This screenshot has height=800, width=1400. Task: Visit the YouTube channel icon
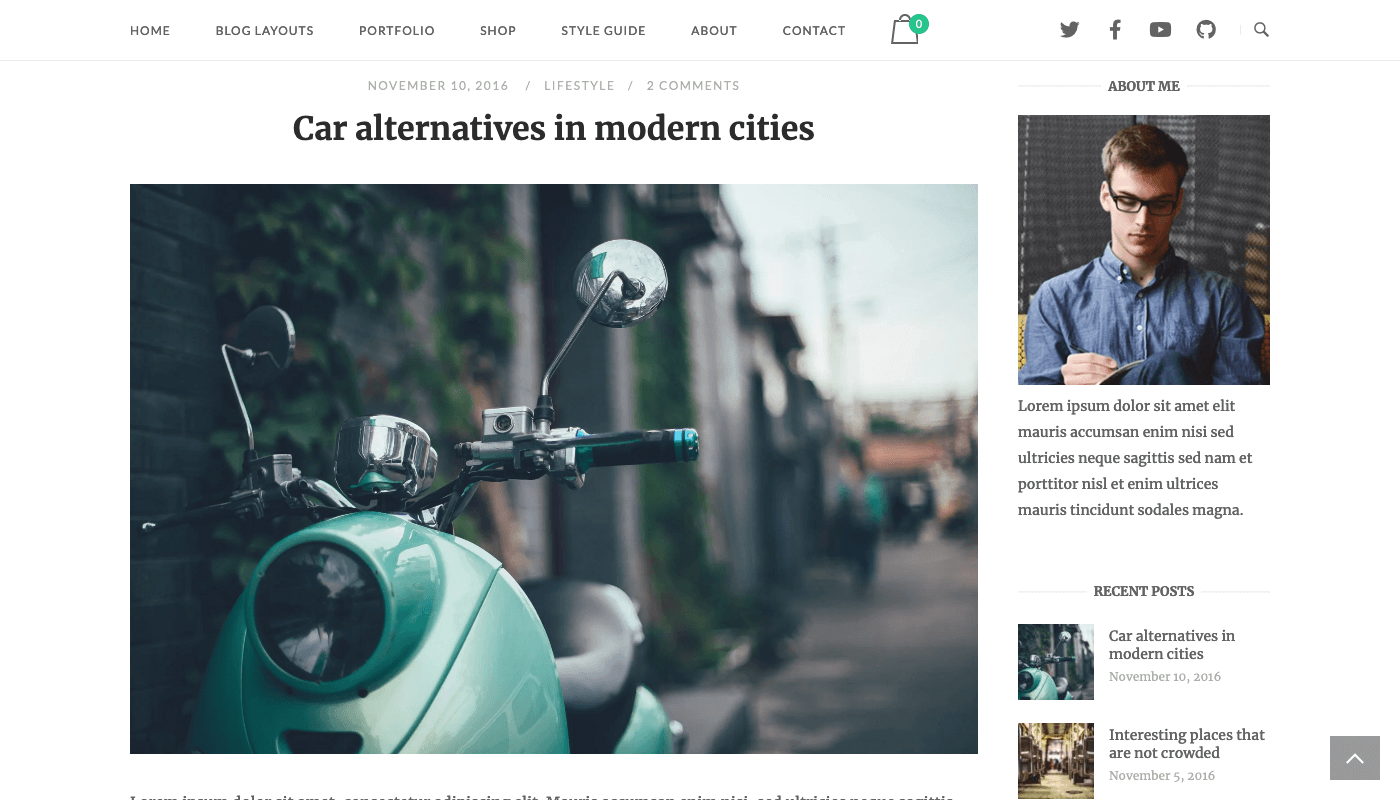(x=1160, y=30)
